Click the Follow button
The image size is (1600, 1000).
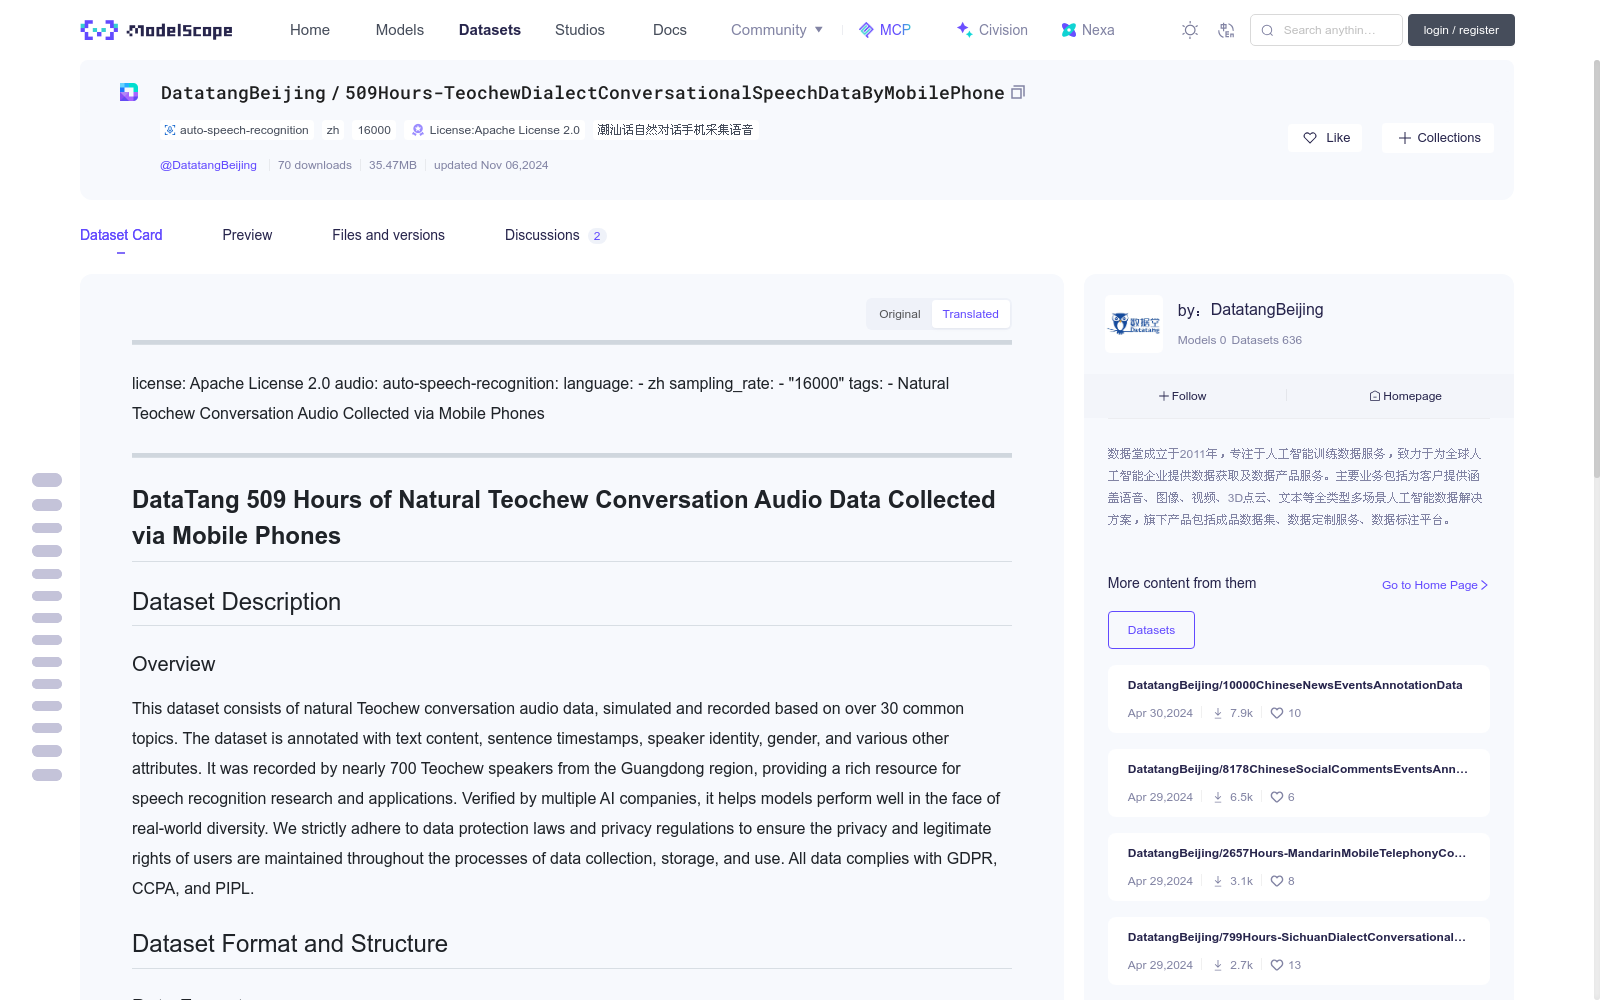click(1183, 396)
